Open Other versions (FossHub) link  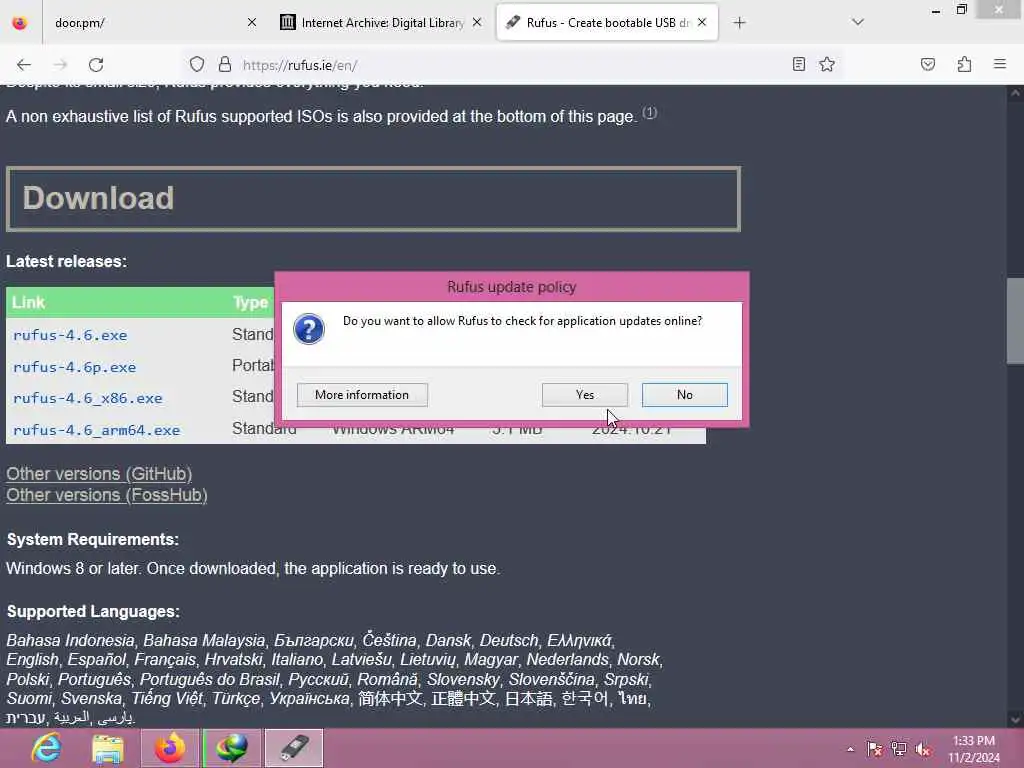(x=107, y=495)
